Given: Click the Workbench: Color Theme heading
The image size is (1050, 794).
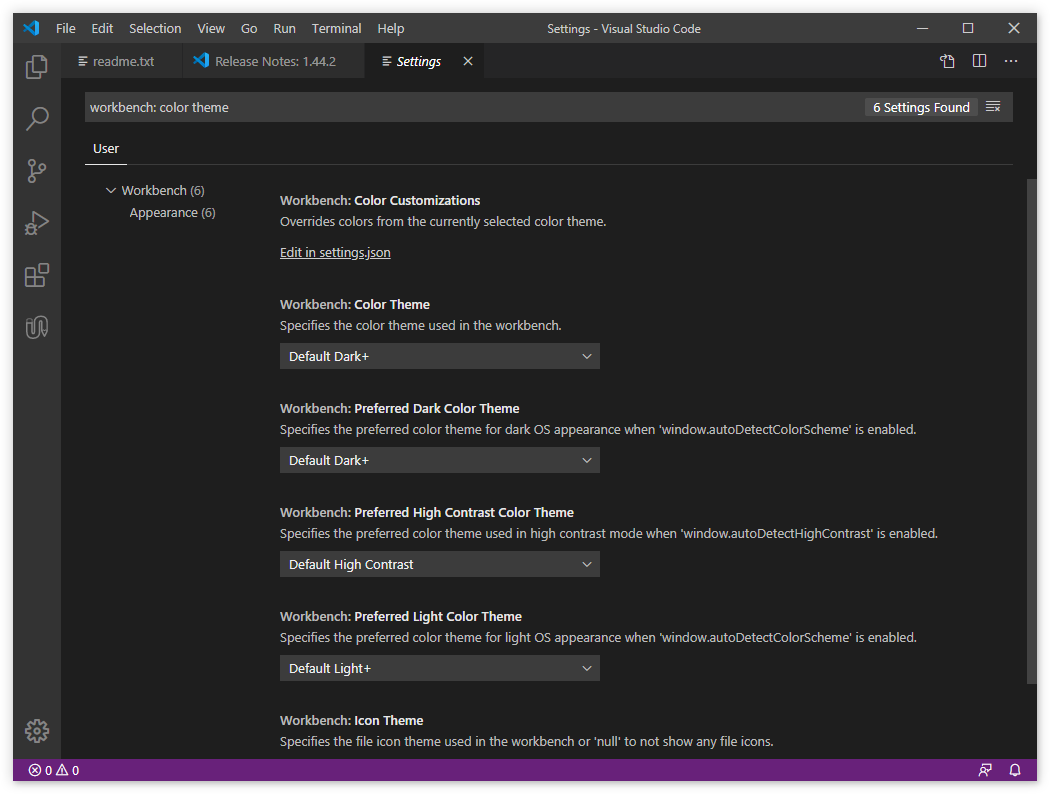Looking at the screenshot, I should coord(355,304).
